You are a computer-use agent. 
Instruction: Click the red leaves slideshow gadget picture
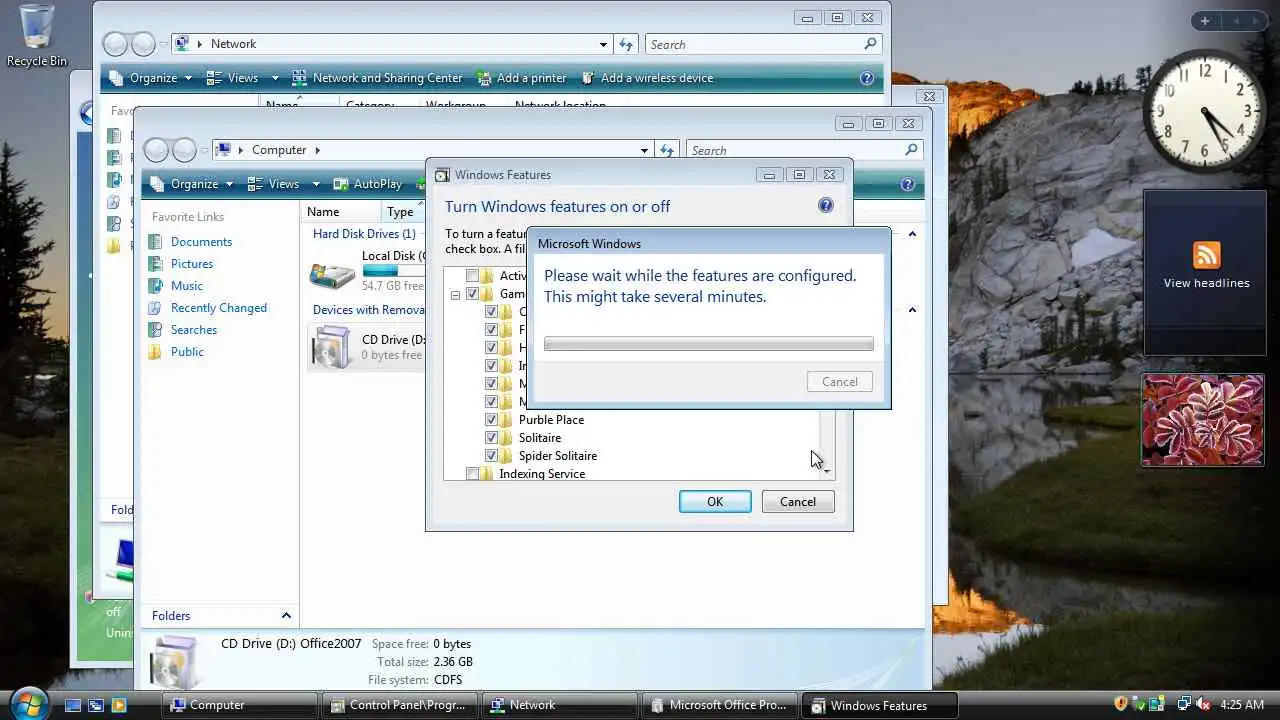(x=1203, y=420)
